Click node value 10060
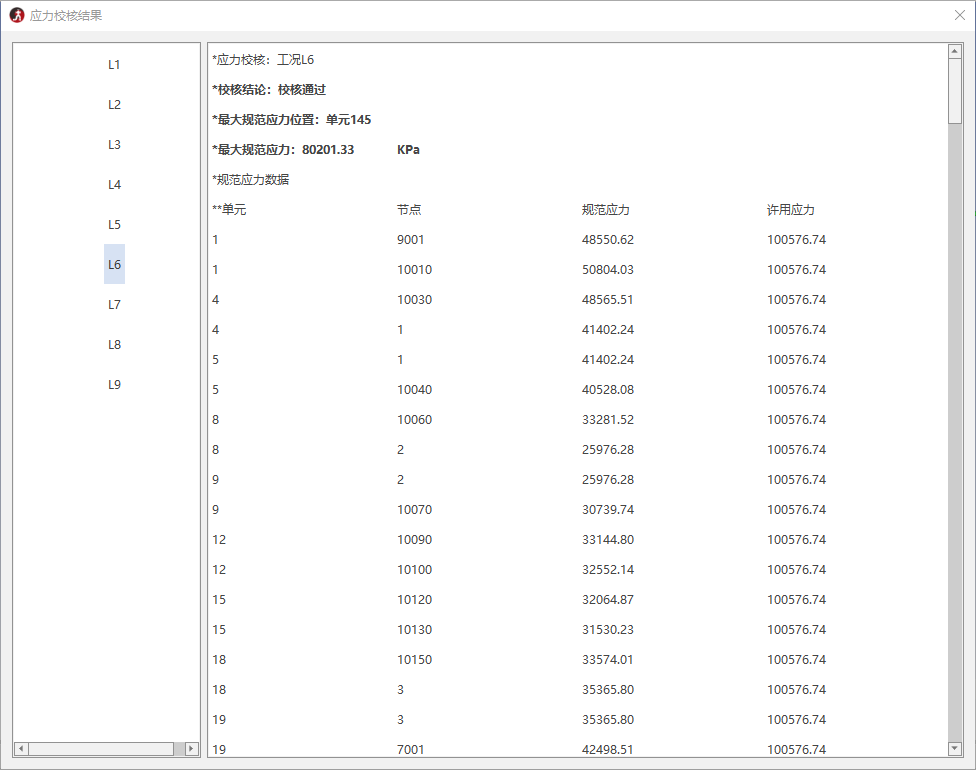The width and height of the screenshot is (976, 770). (x=415, y=420)
